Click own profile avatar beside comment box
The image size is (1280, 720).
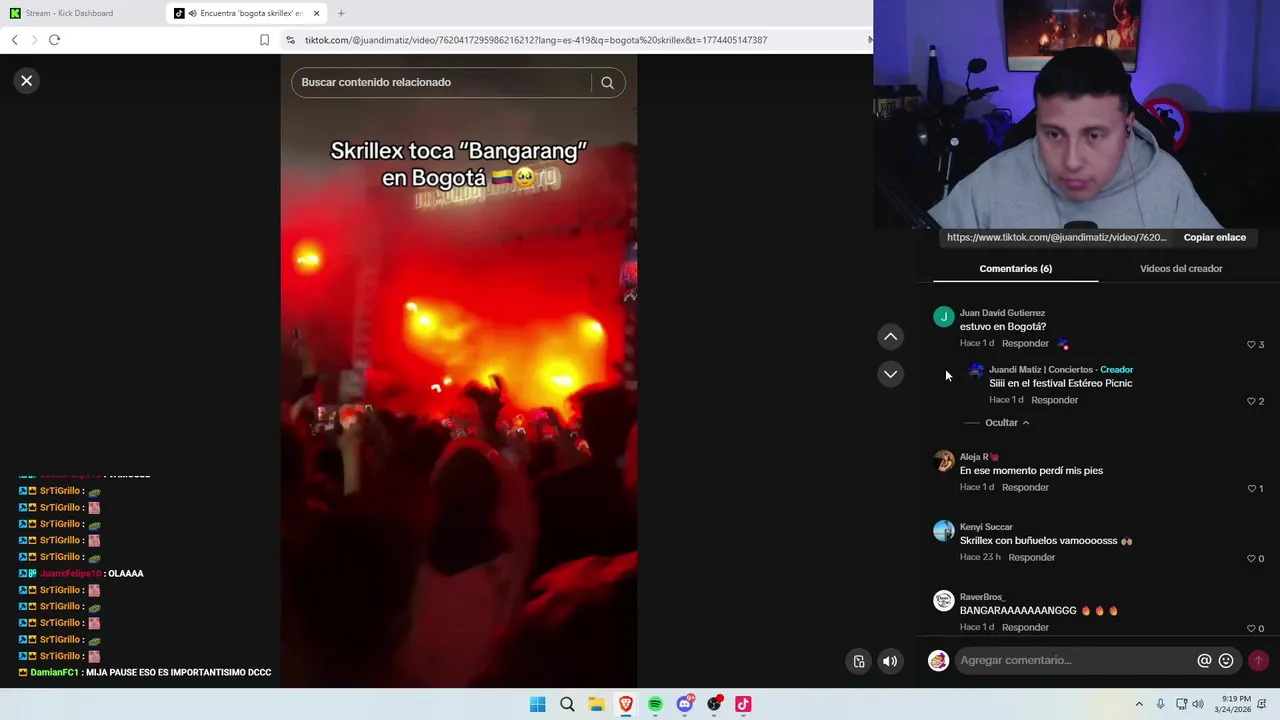938,661
